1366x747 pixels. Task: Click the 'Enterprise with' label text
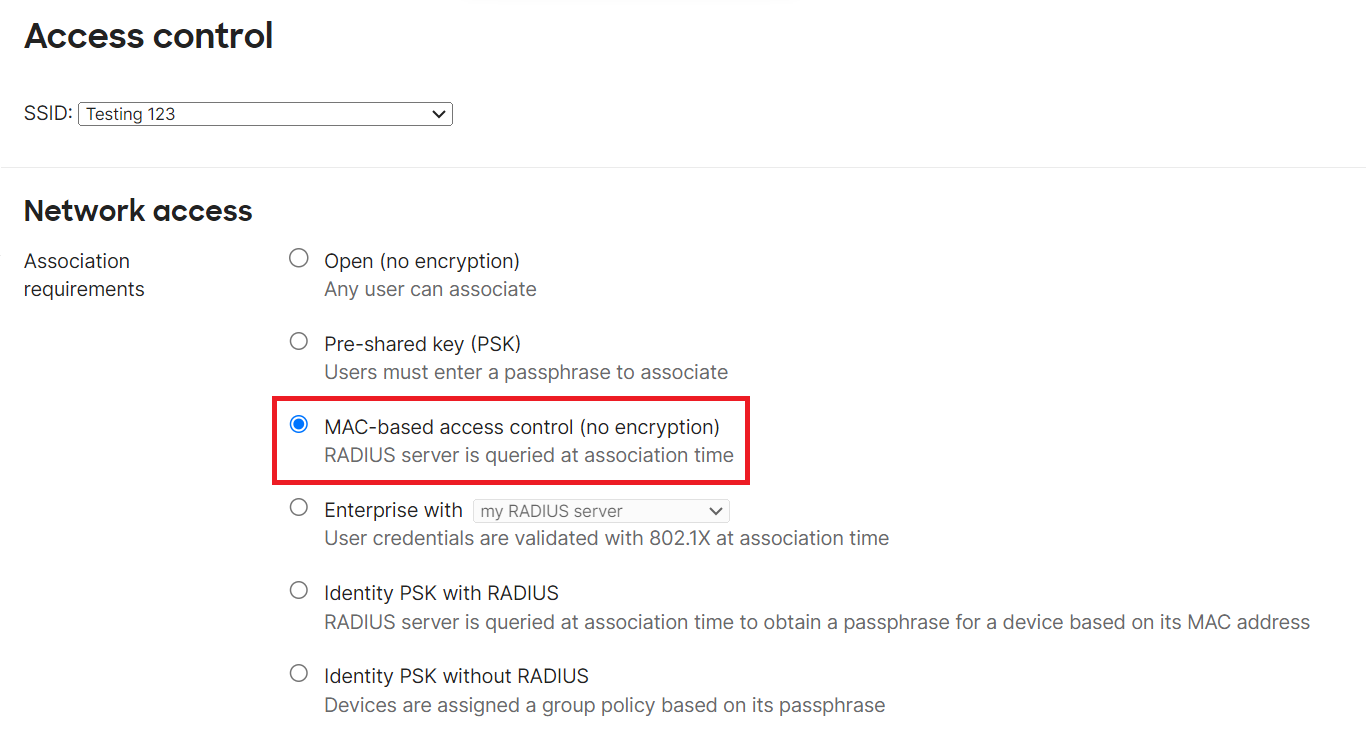click(x=393, y=510)
